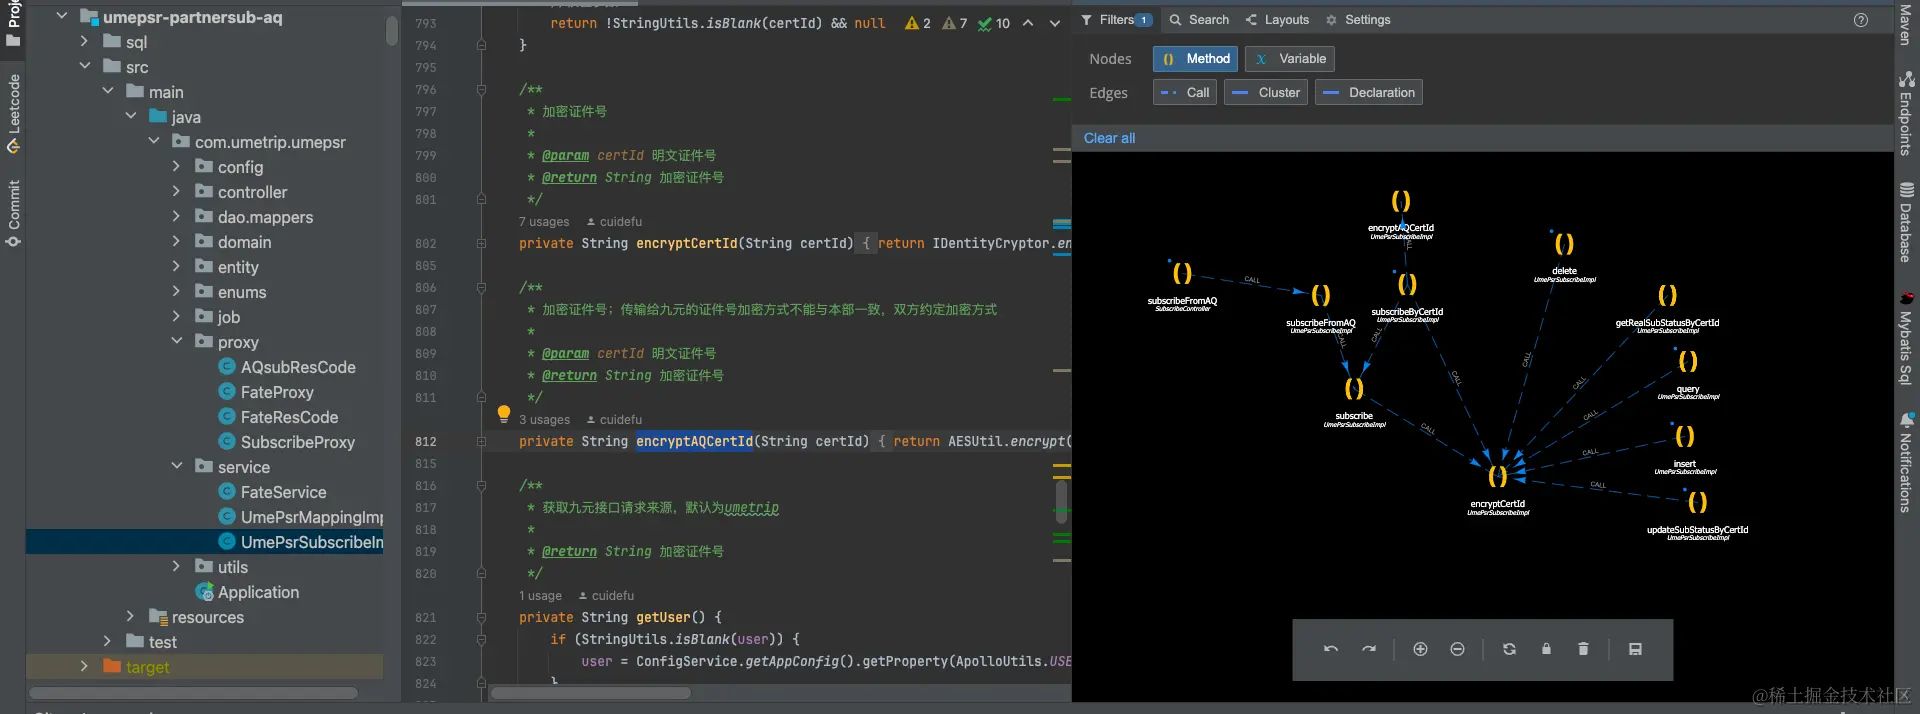Redo the last graph change
The width and height of the screenshot is (1920, 714).
1369,649
